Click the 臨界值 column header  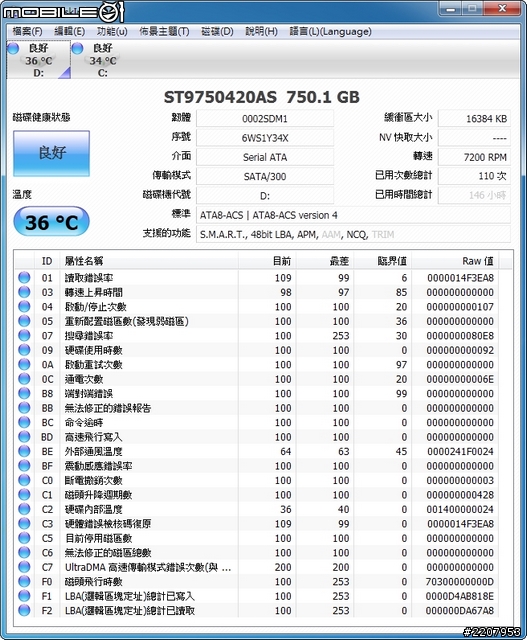[383, 261]
